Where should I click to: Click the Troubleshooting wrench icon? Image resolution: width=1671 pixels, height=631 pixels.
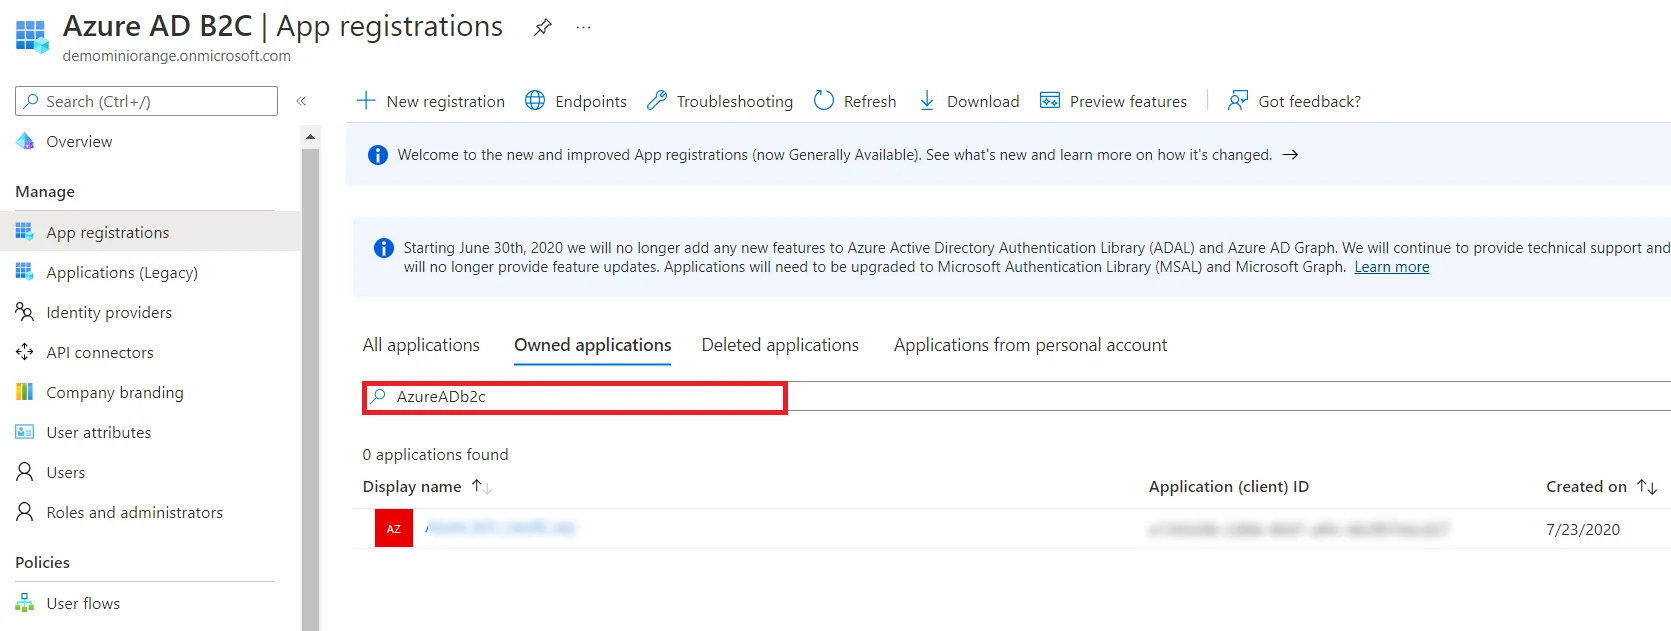(x=656, y=101)
